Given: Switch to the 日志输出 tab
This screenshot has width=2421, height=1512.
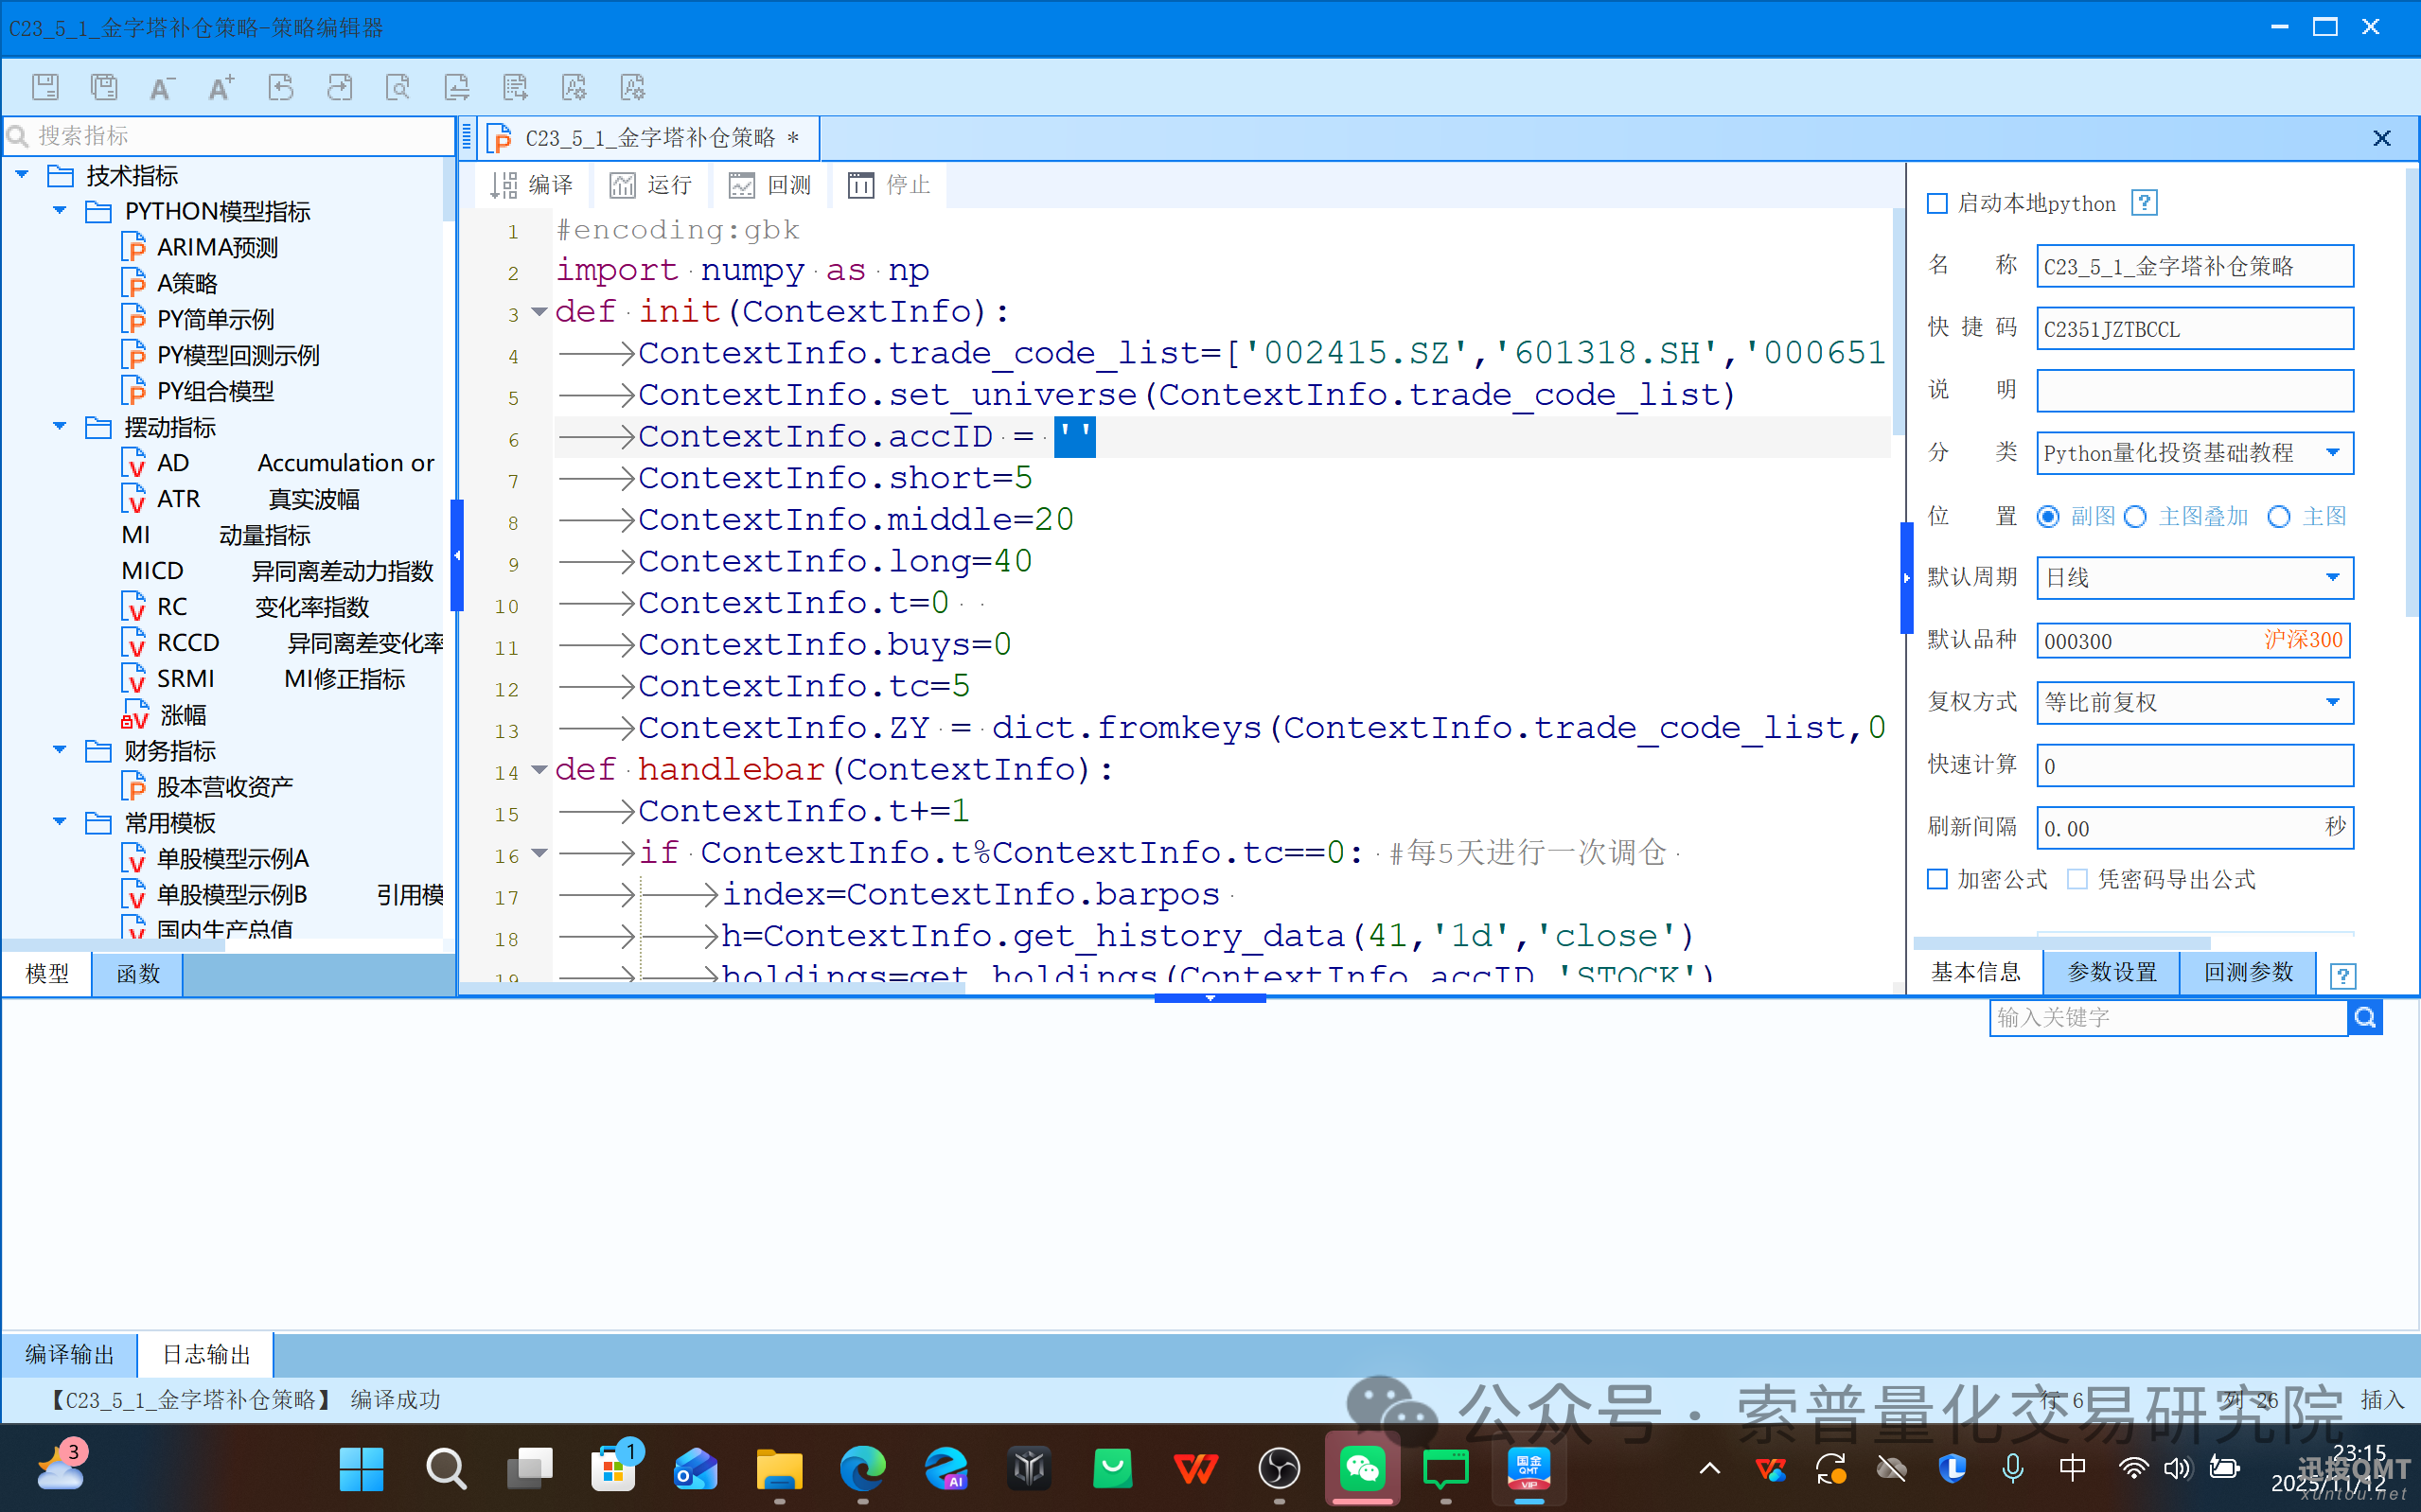Looking at the screenshot, I should pyautogui.click(x=205, y=1354).
